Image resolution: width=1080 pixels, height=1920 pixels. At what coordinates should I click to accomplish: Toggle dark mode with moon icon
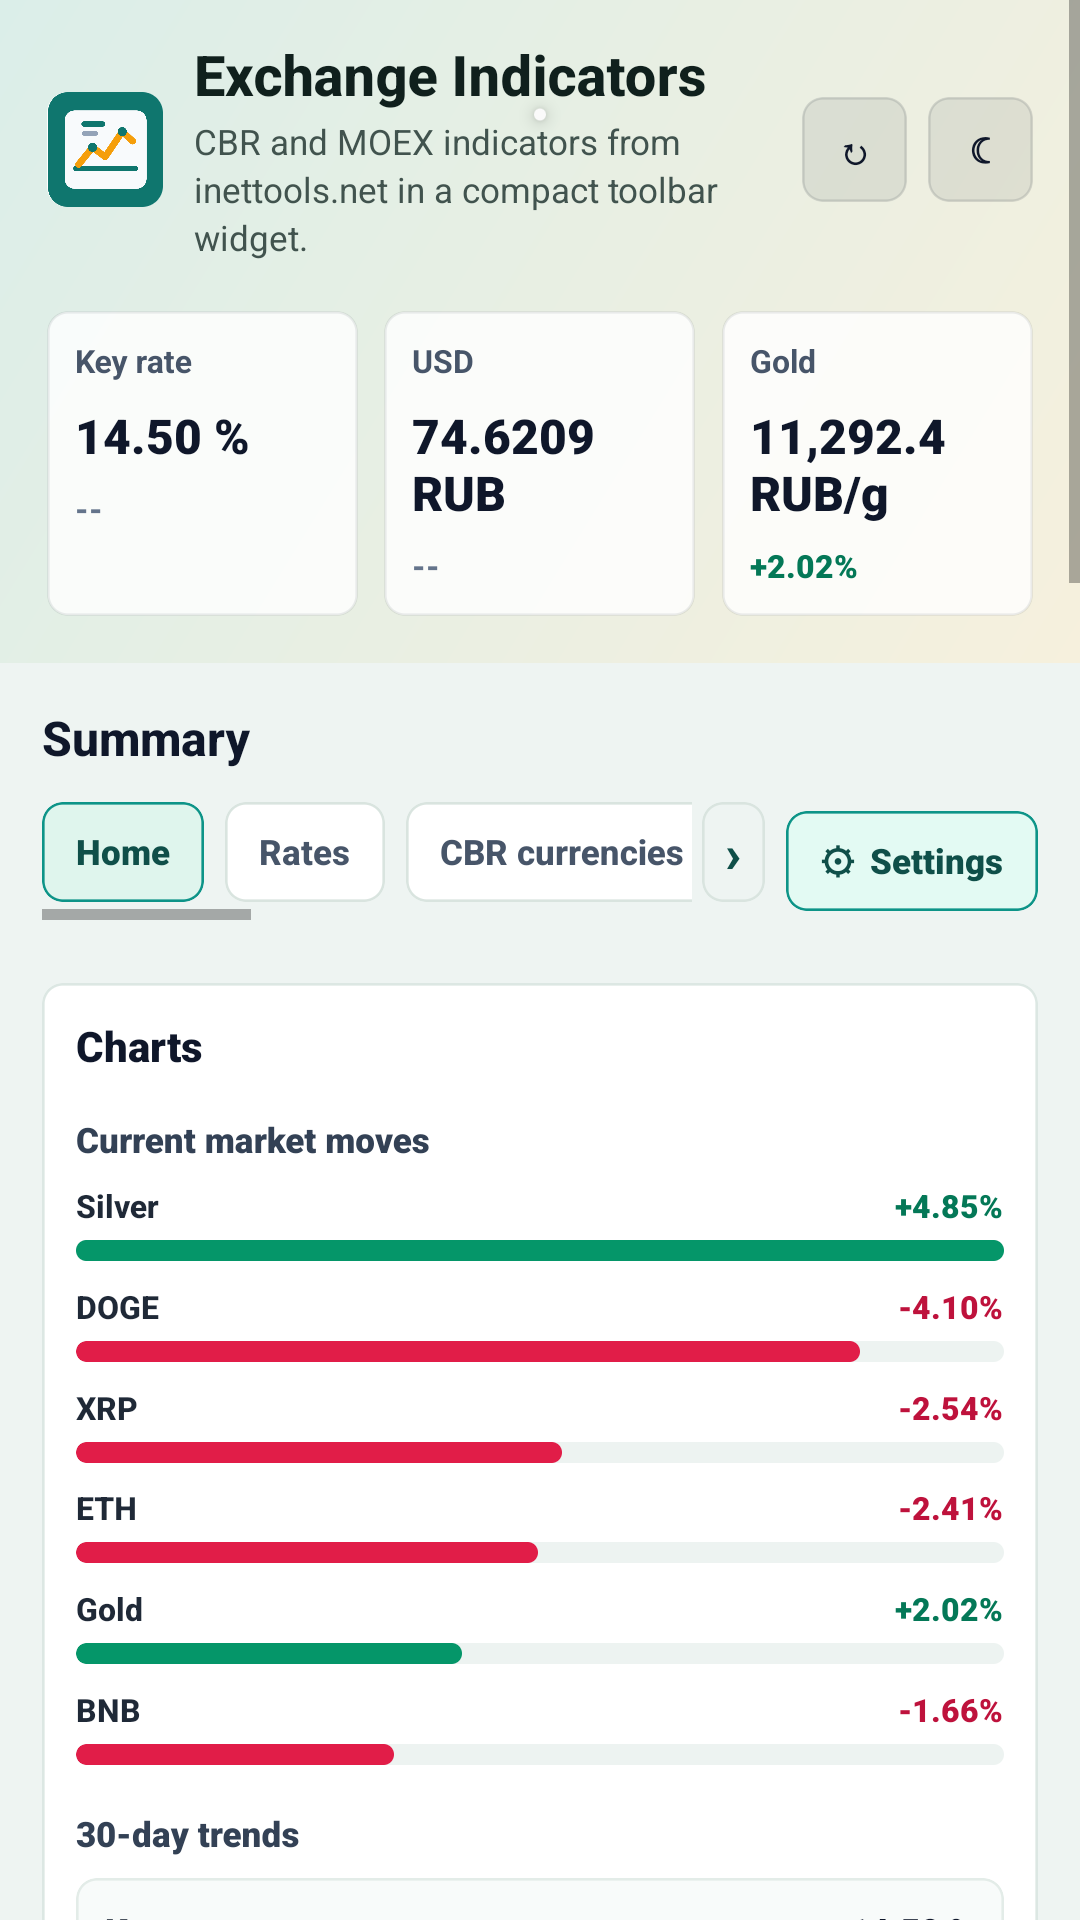(980, 150)
